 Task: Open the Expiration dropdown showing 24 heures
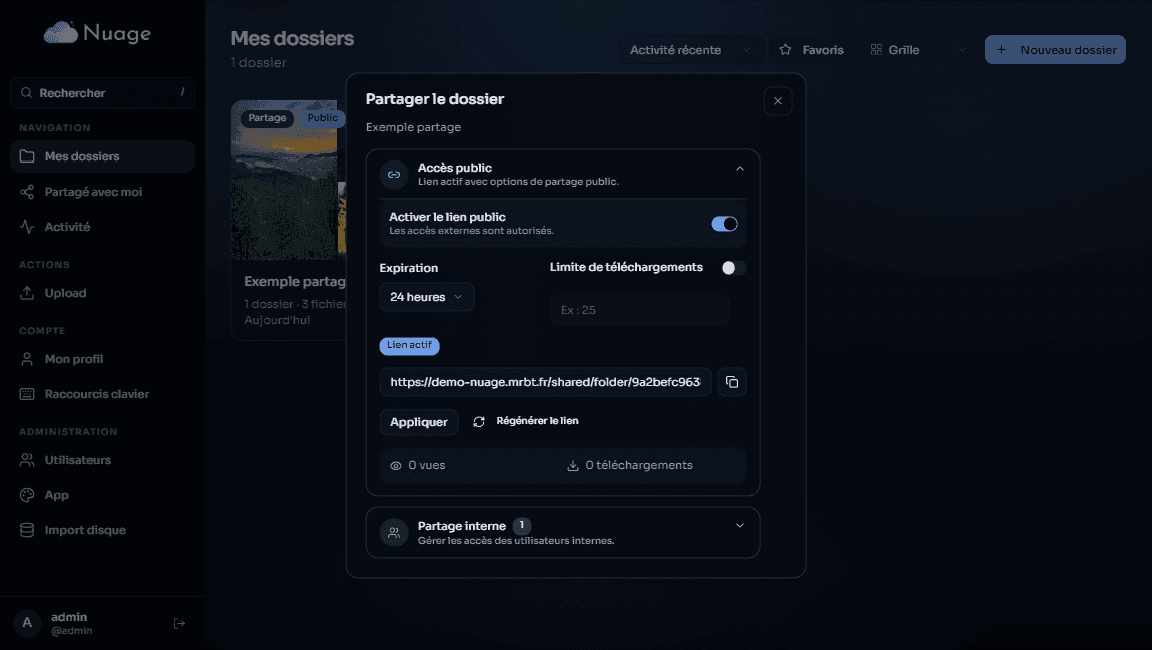(426, 296)
